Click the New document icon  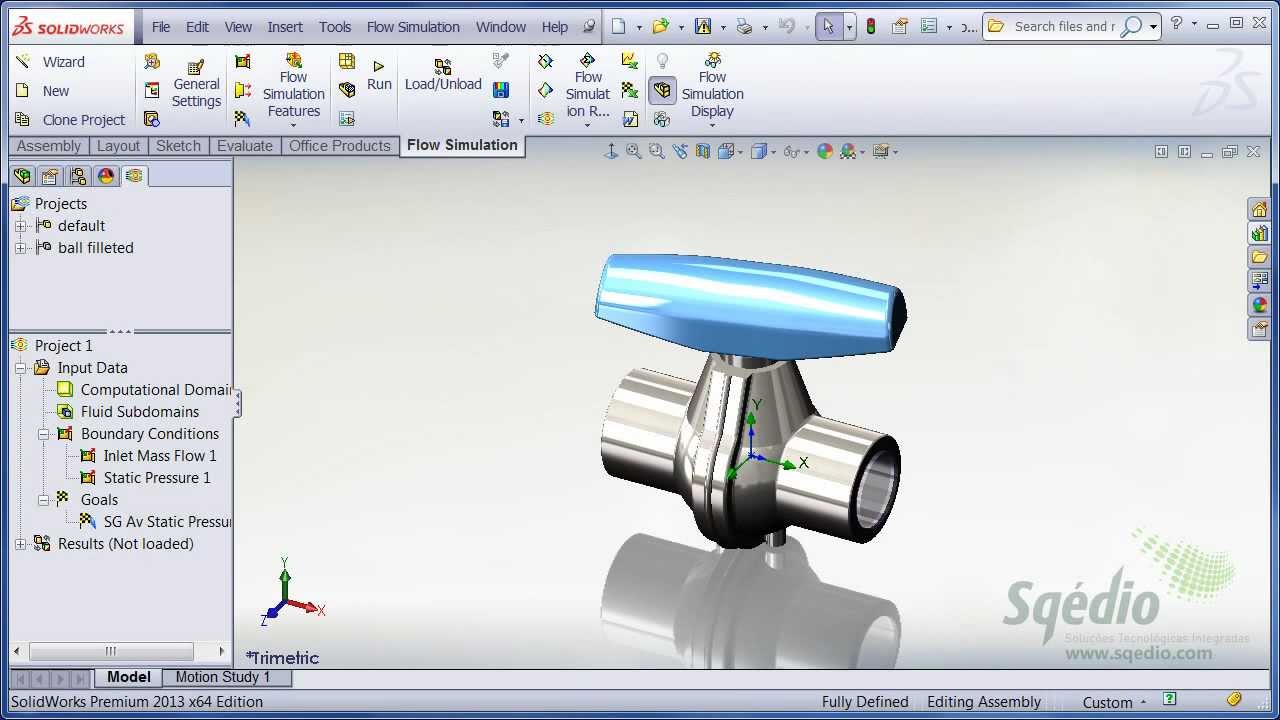point(619,27)
